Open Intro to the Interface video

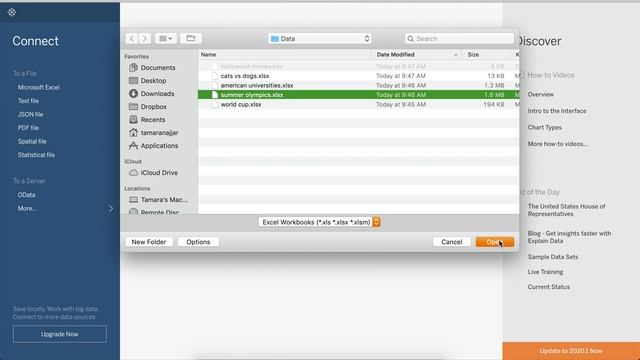(557, 111)
